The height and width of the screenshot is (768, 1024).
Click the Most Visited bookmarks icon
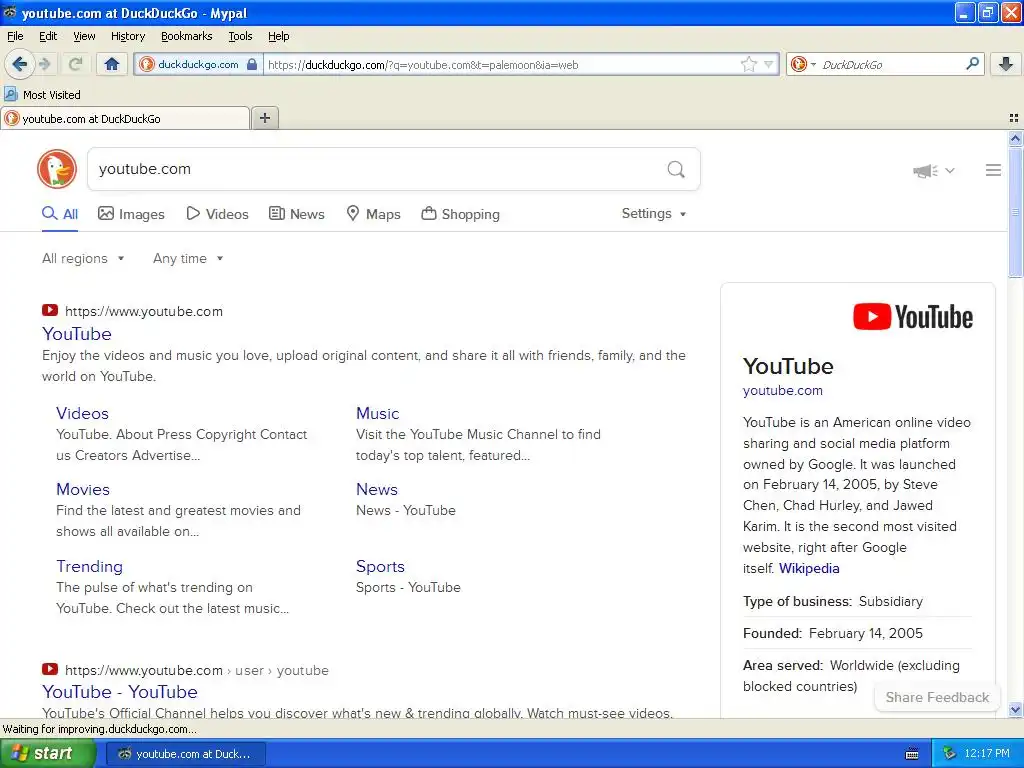11,94
